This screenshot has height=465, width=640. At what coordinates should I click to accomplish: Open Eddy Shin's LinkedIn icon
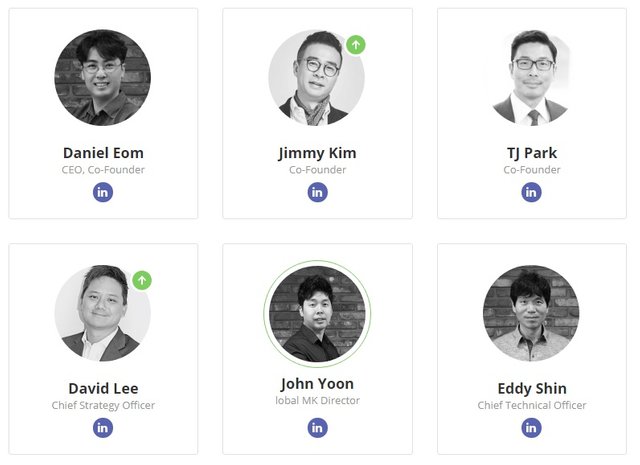point(531,427)
